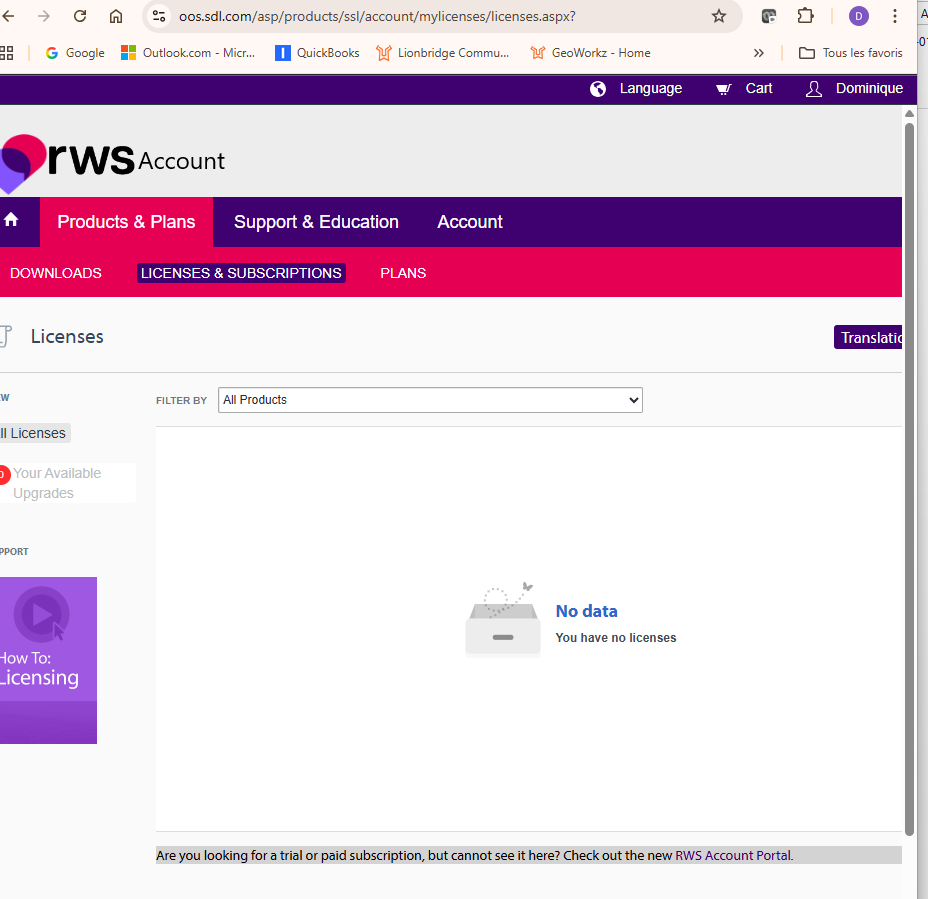
Task: Select the PLANS menu item
Action: (x=403, y=272)
